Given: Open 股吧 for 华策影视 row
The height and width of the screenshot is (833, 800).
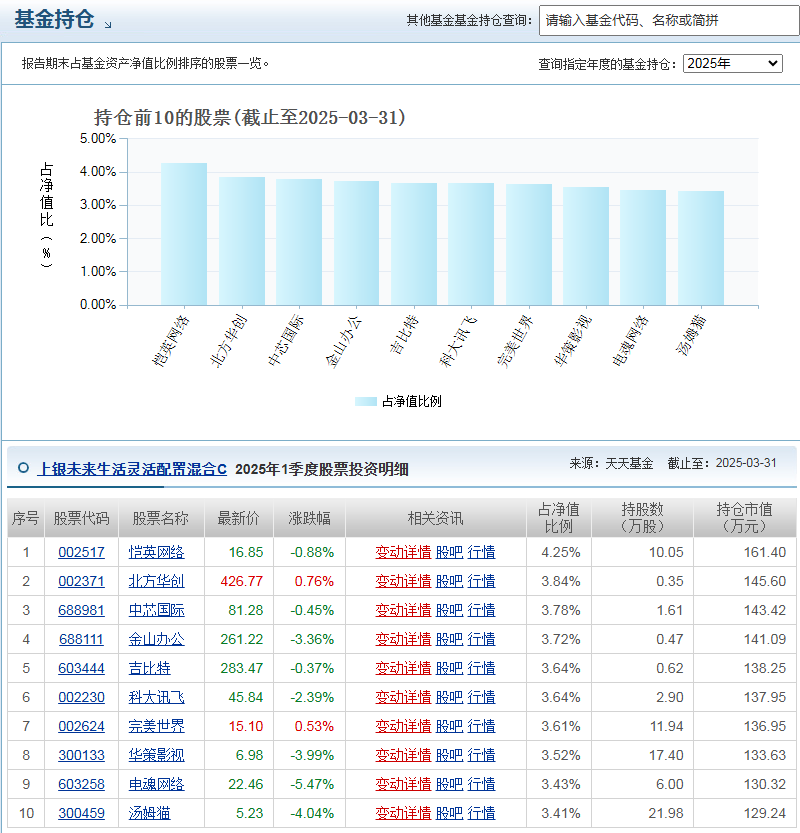Looking at the screenshot, I should click(x=449, y=755).
